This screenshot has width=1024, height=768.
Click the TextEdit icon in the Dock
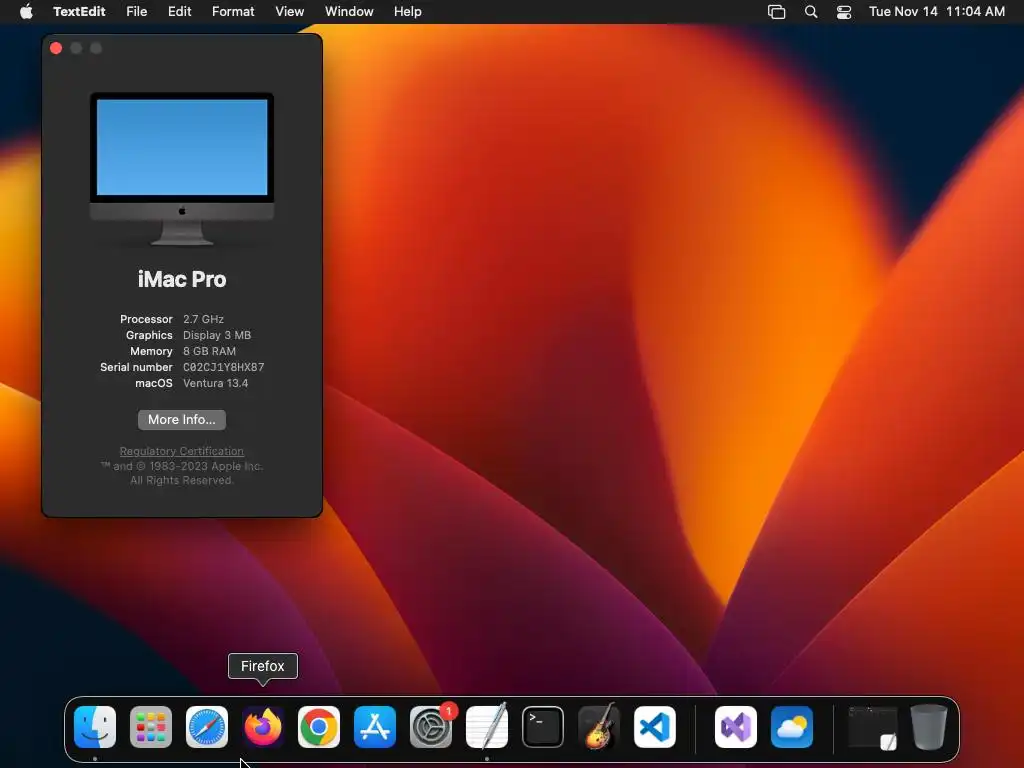487,727
